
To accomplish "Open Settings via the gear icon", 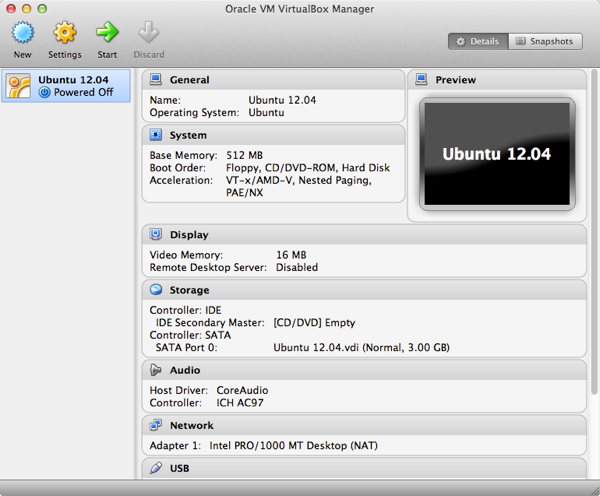I will pyautogui.click(x=65, y=34).
